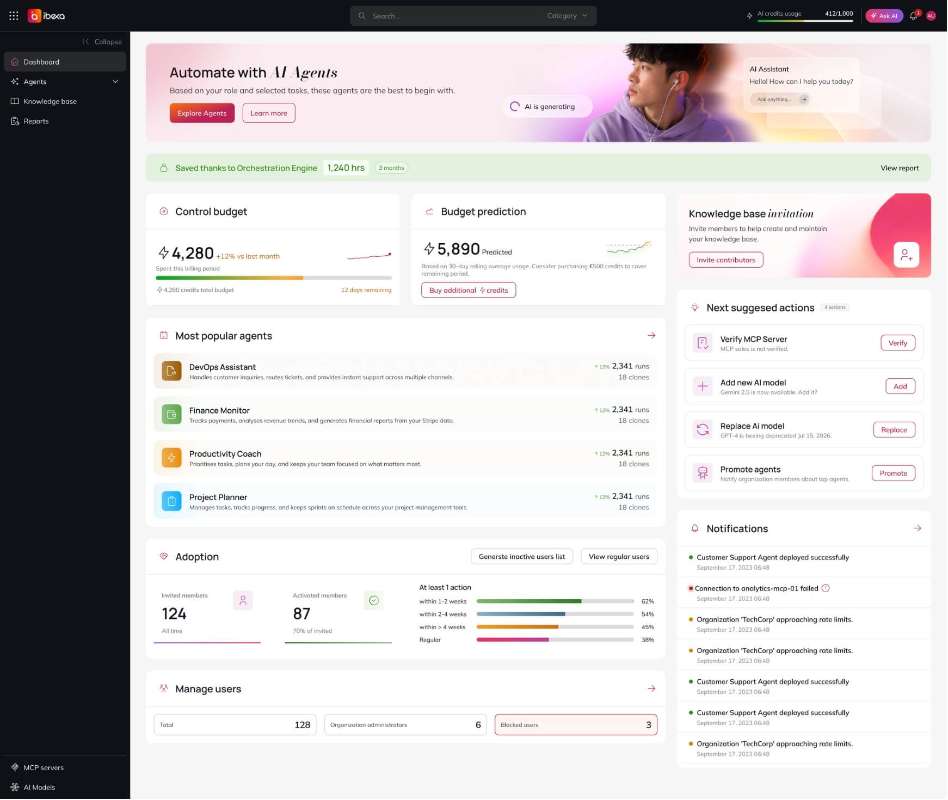Image resolution: width=948 pixels, height=800 pixels.
Task: Open the app launcher grid icon
Action: pyautogui.click(x=13, y=16)
